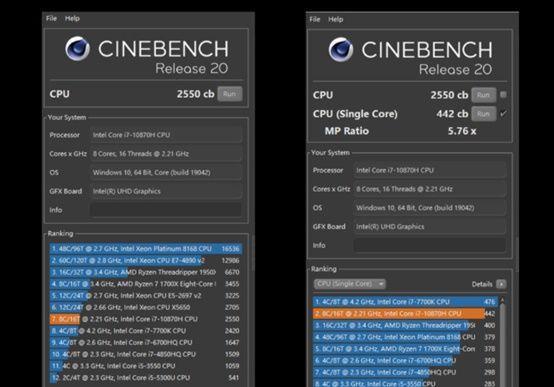The height and width of the screenshot is (387, 554).
Task: Open File menu in left Cinebench window
Action: click(x=51, y=18)
